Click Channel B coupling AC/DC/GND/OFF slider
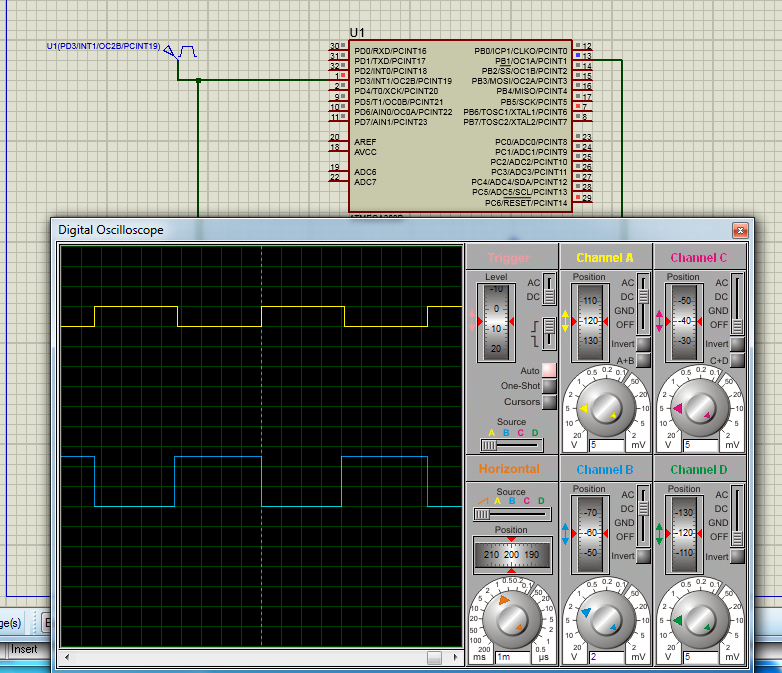Viewport: 782px width, 673px height. 643,516
